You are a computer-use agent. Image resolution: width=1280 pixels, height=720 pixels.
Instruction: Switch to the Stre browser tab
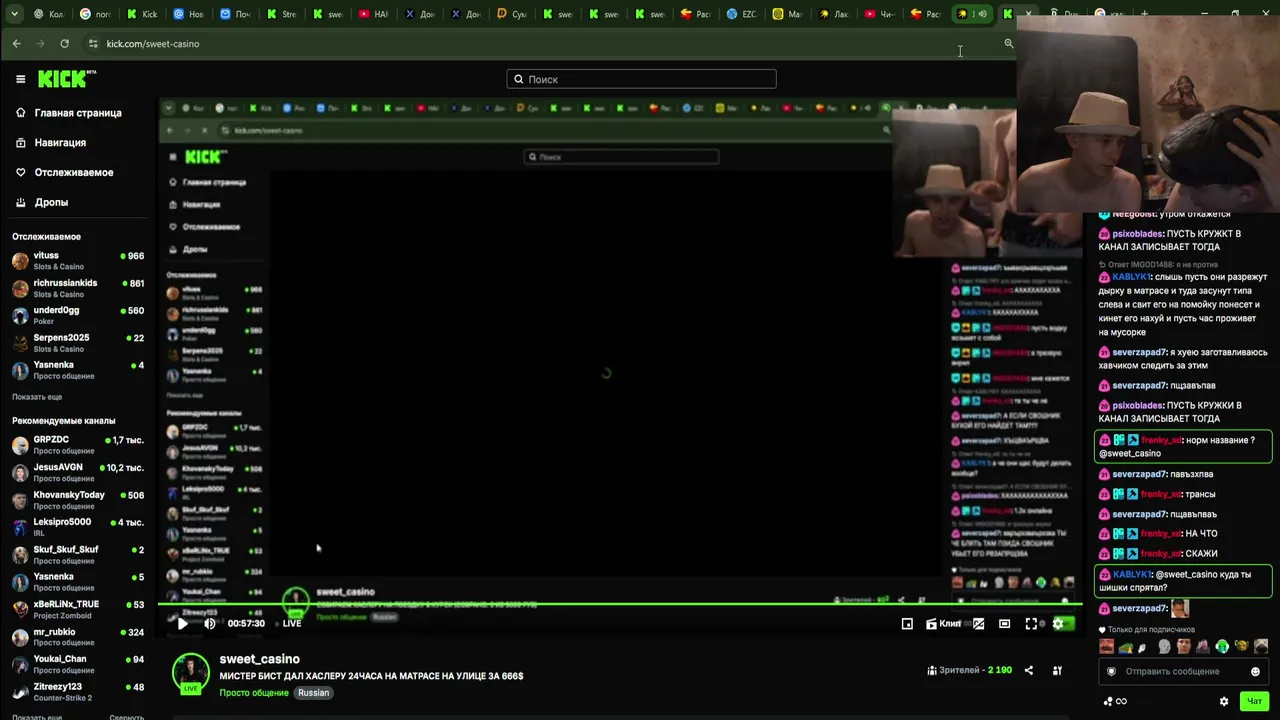(281, 14)
